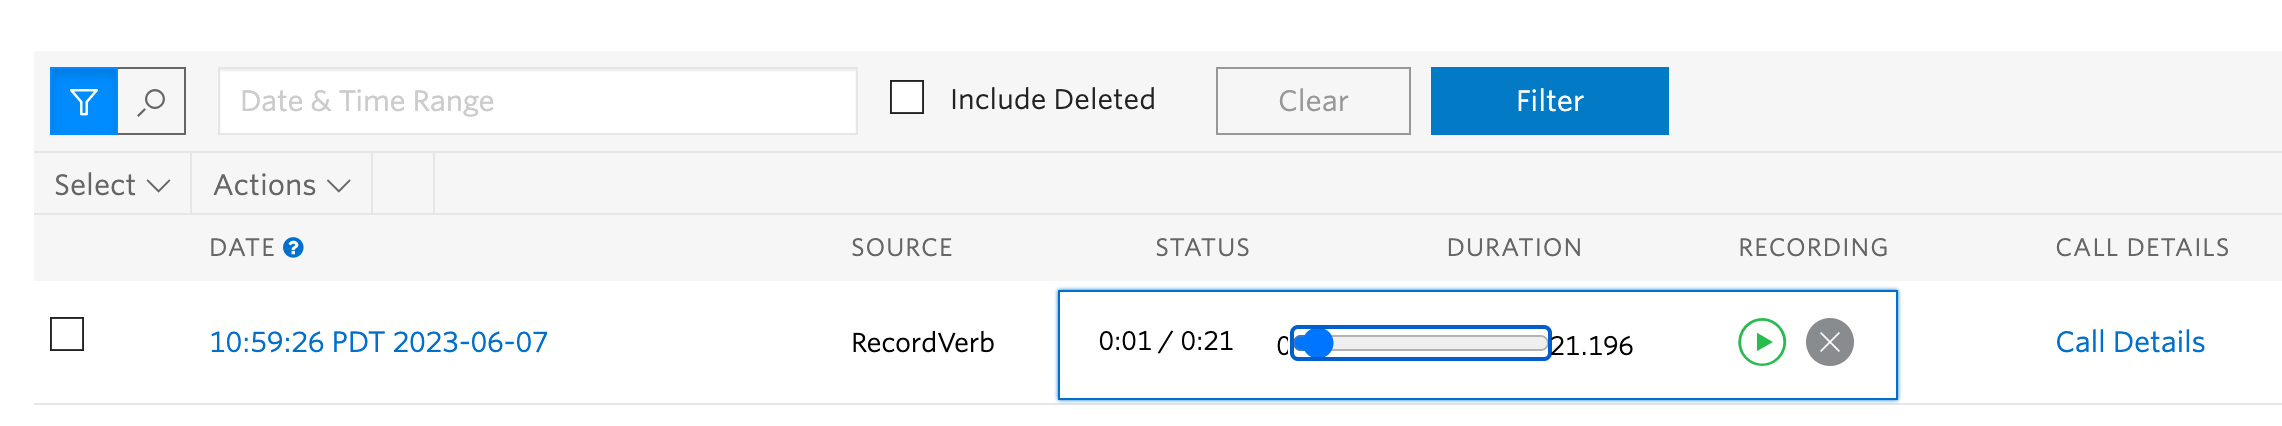Play the recording with green play button
2282x426 pixels.
click(x=1762, y=342)
